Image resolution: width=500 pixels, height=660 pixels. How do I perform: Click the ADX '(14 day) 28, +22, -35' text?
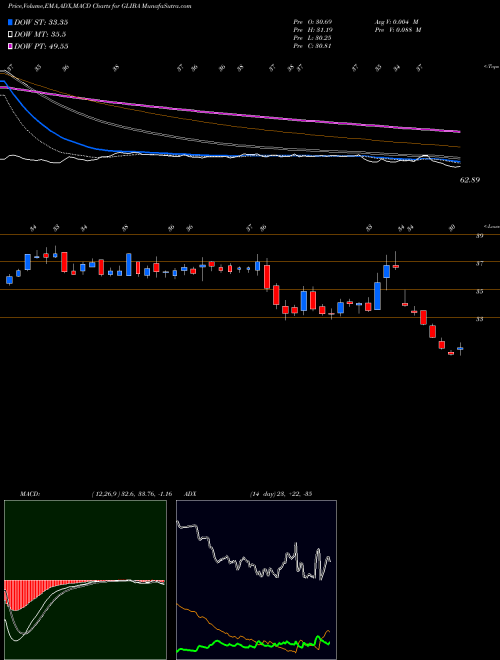280,494
